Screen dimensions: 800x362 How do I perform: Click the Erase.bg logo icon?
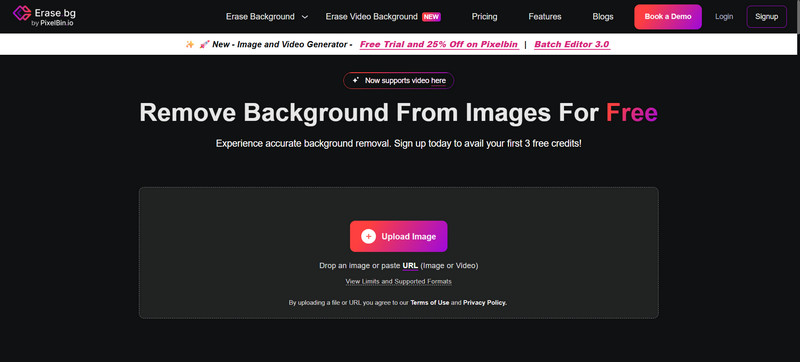[x=21, y=13]
